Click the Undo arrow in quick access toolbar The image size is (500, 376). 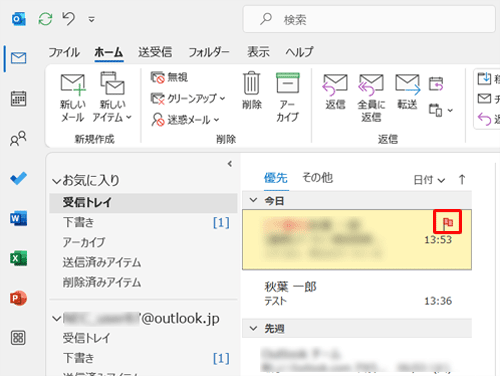pyautogui.click(x=69, y=19)
